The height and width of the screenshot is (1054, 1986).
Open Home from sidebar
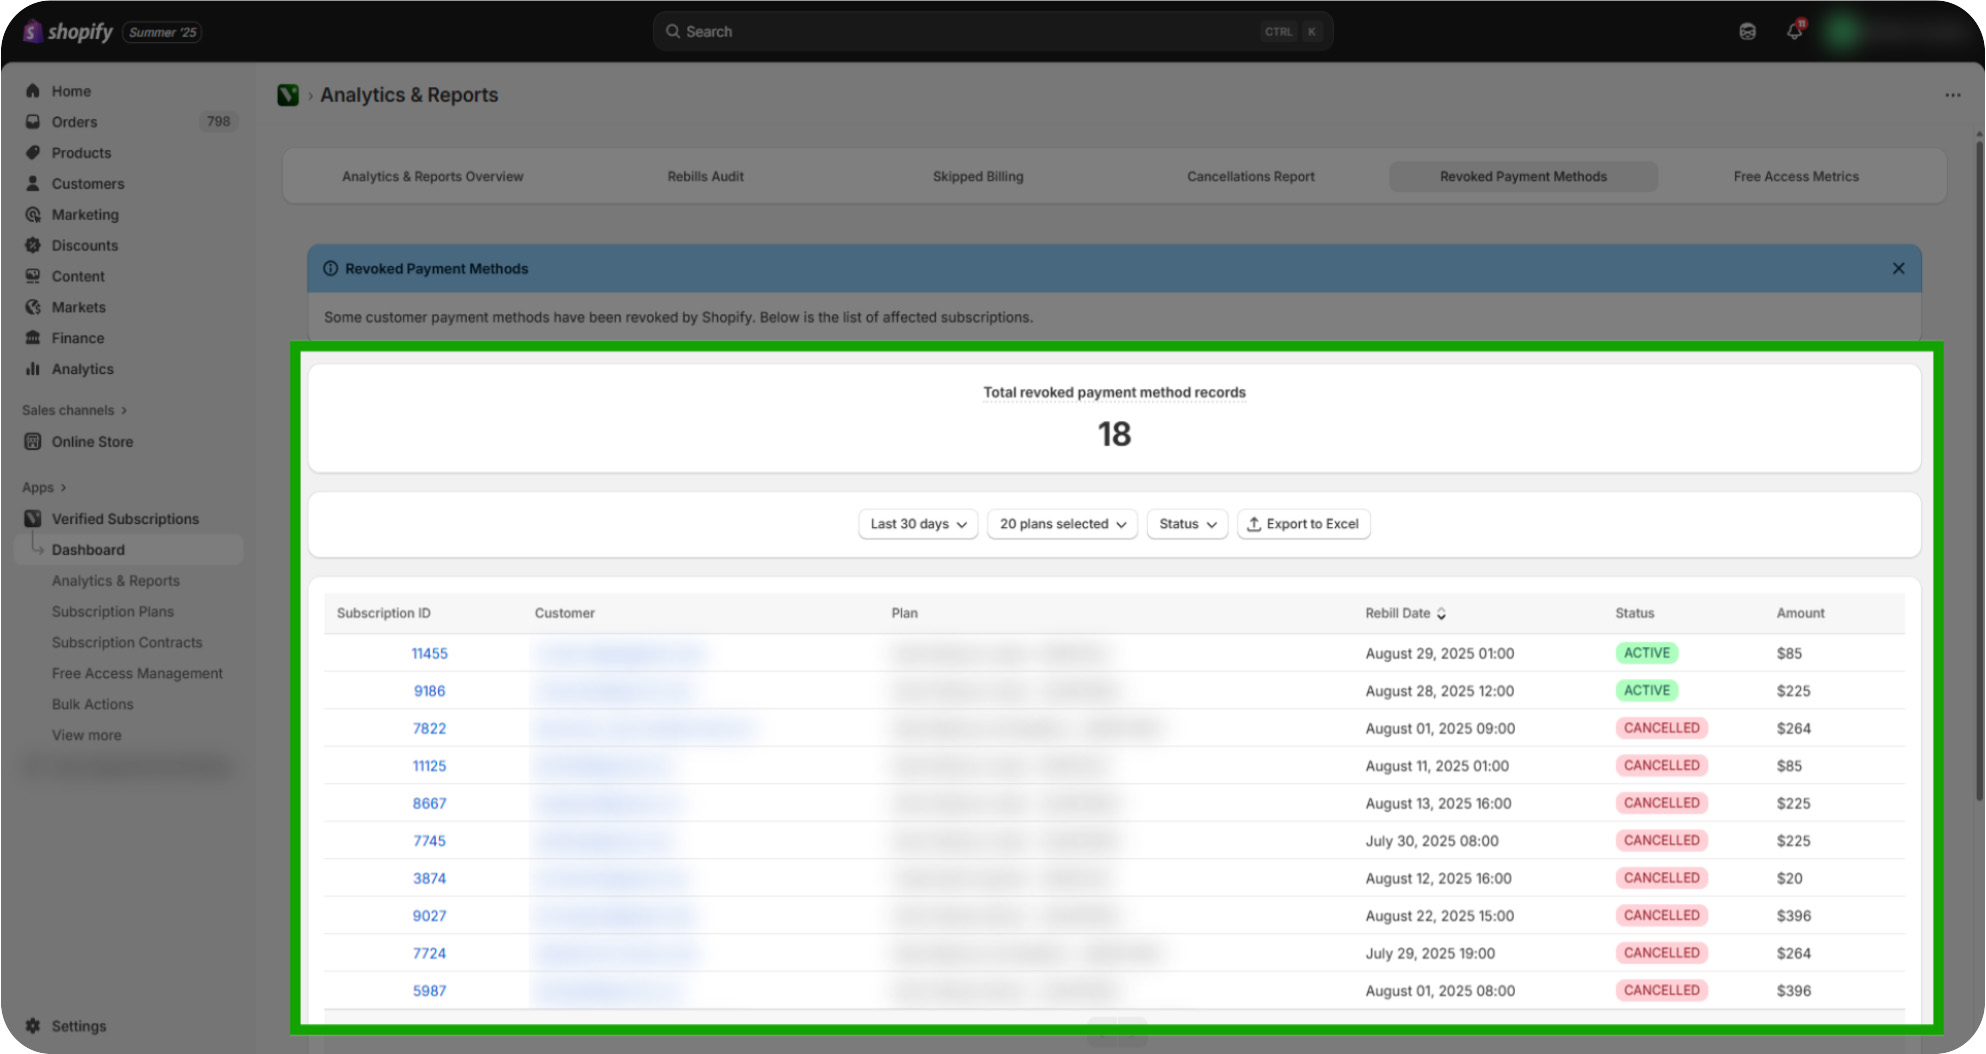point(71,91)
